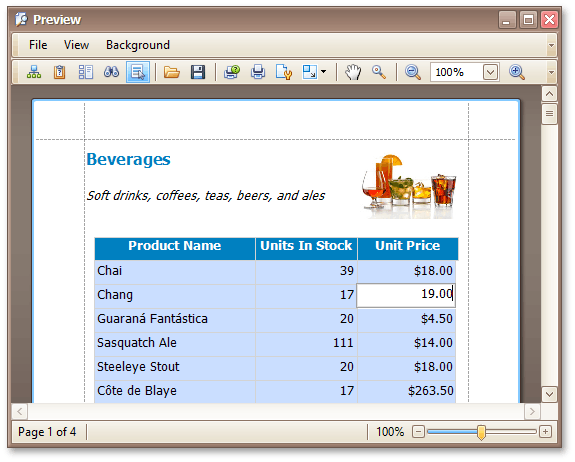Click the Steeleye Stout cell
Image resolution: width=575 pixels, height=462 pixels.
[175, 367]
